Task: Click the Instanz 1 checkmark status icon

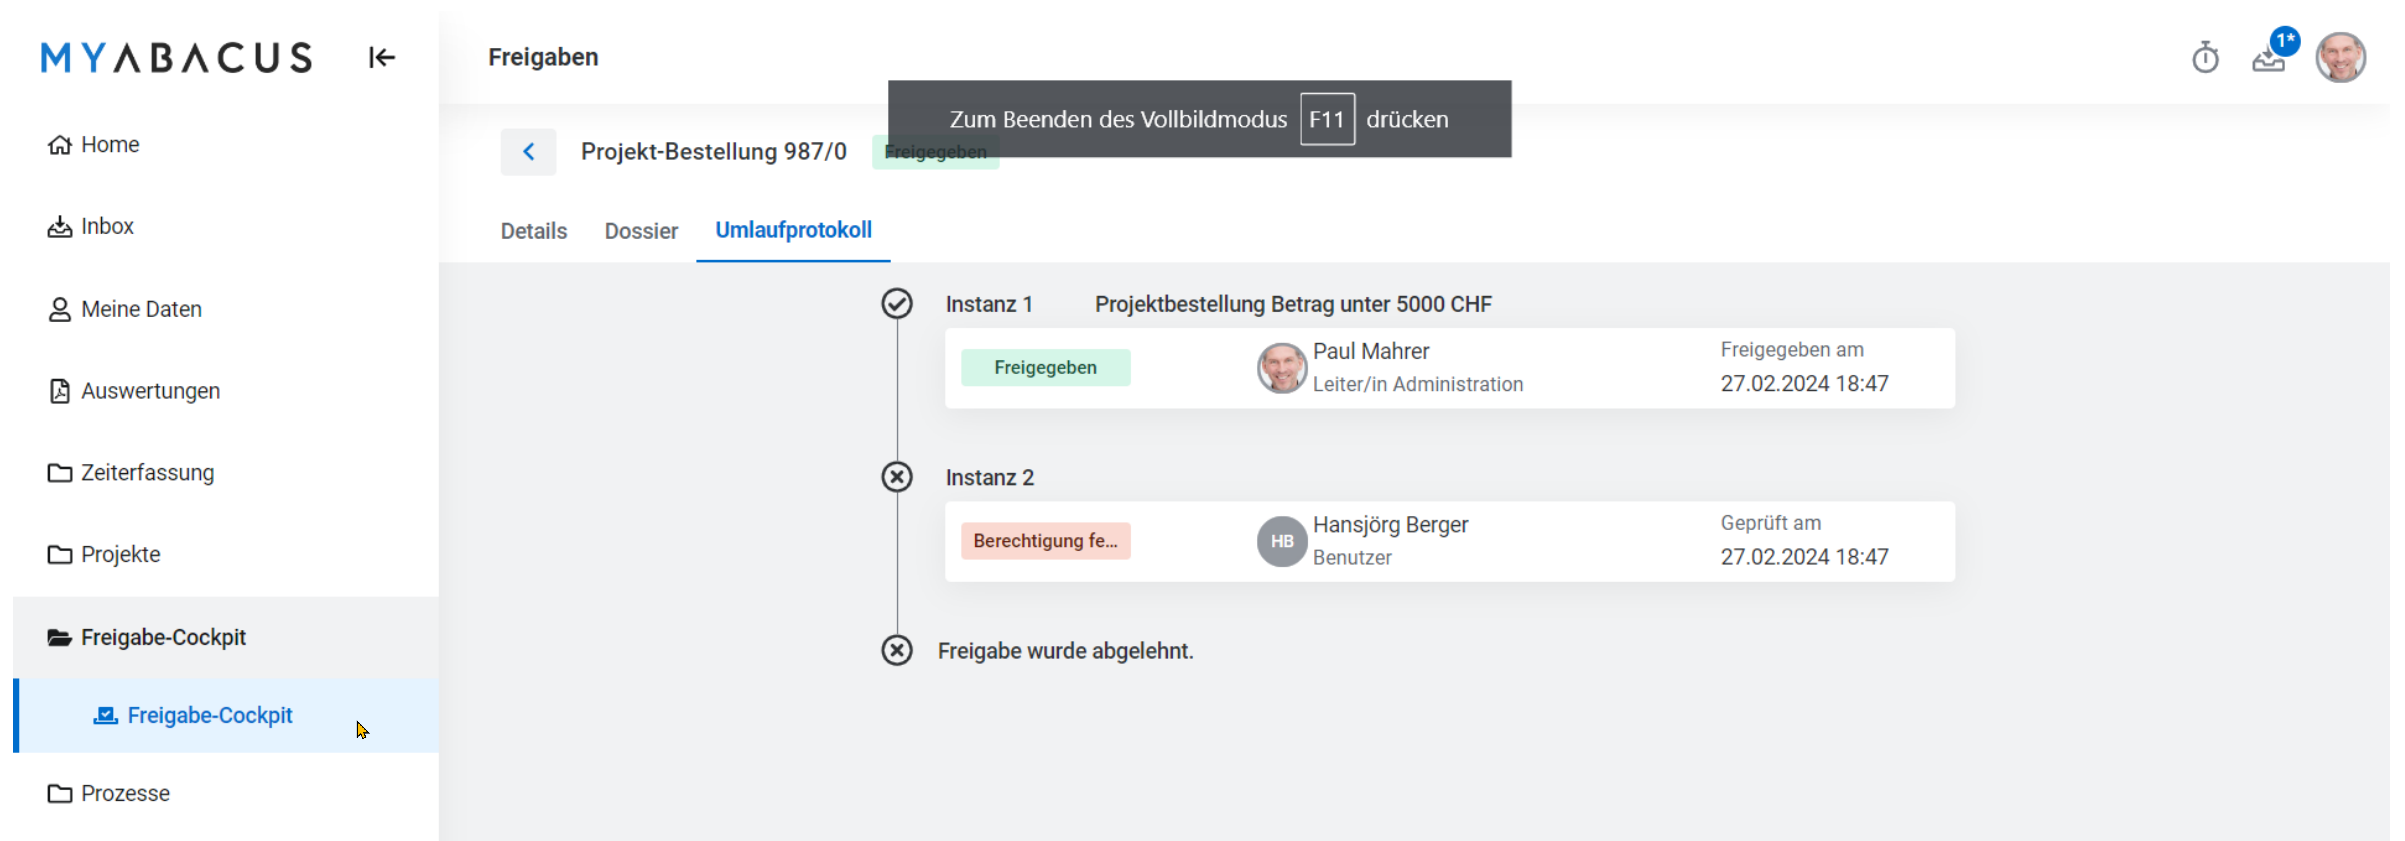Action: (x=897, y=303)
